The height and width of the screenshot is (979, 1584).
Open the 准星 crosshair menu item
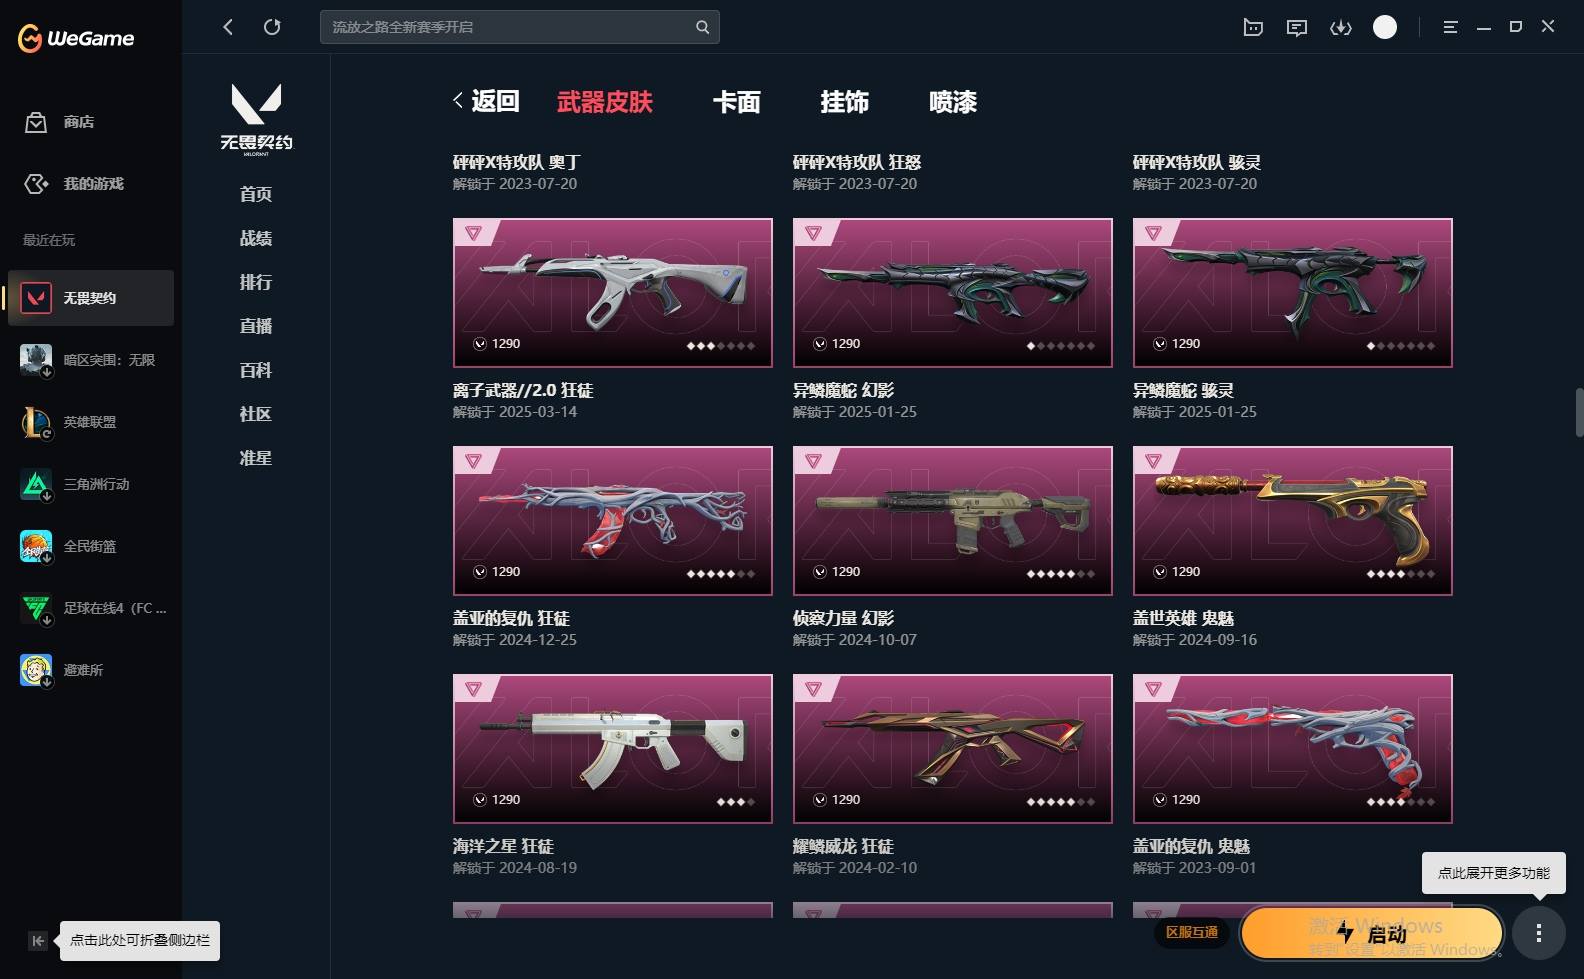256,458
